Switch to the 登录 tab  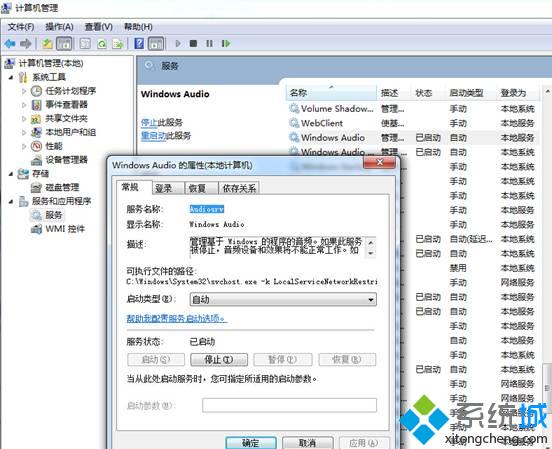(168, 188)
